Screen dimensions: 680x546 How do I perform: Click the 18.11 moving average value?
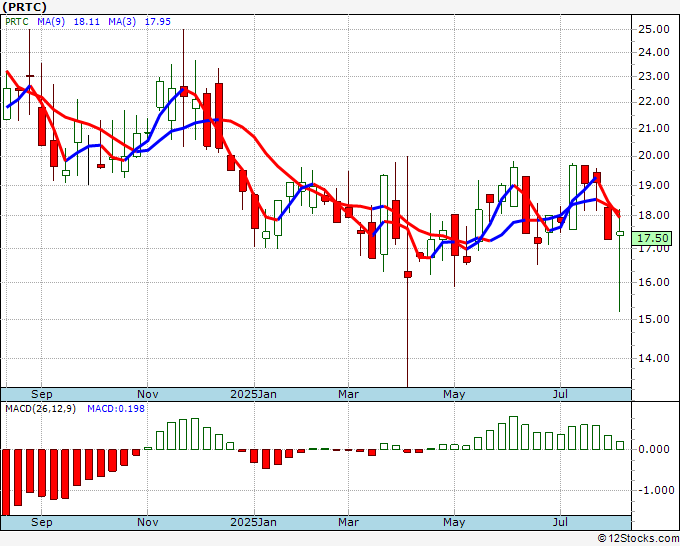(87, 22)
